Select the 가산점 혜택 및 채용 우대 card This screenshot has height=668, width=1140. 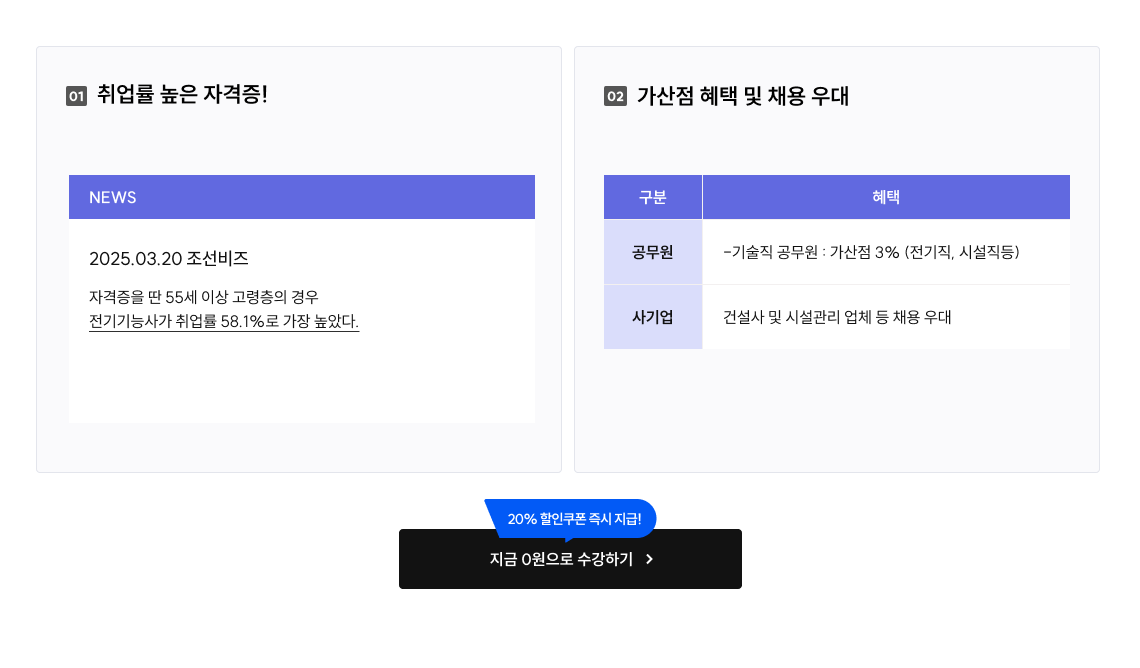coord(837,259)
